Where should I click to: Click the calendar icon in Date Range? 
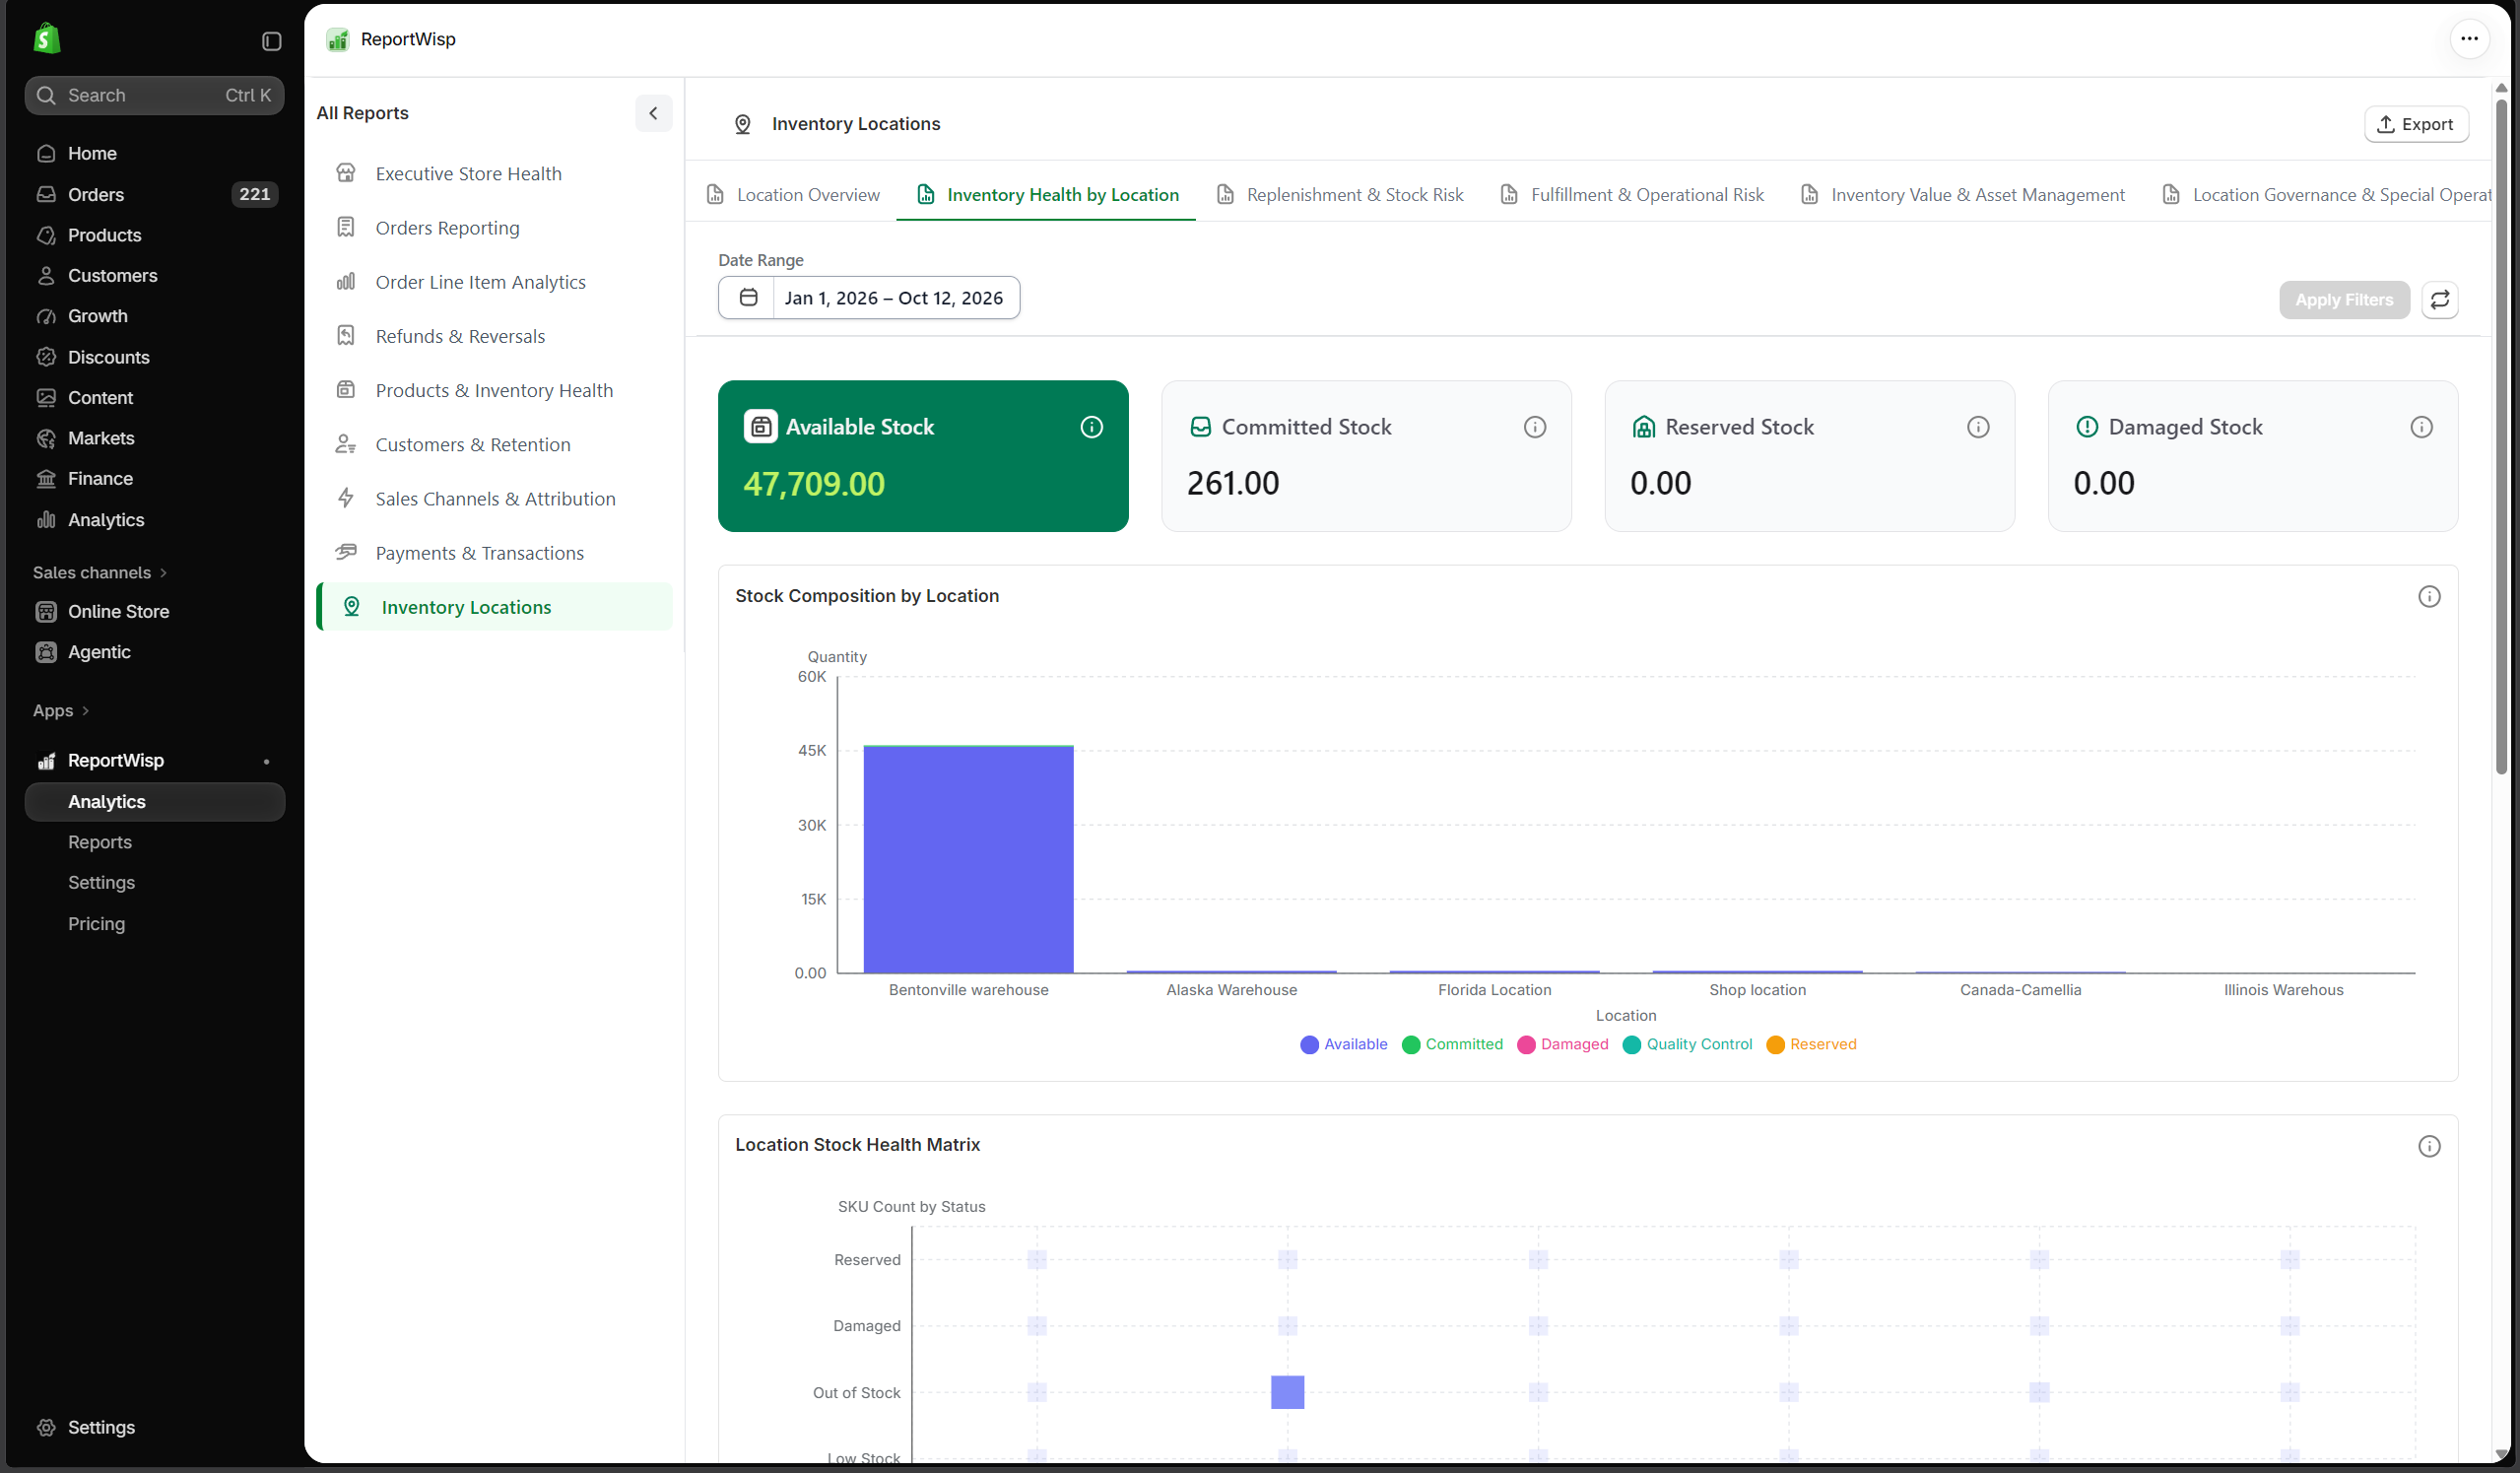[747, 297]
